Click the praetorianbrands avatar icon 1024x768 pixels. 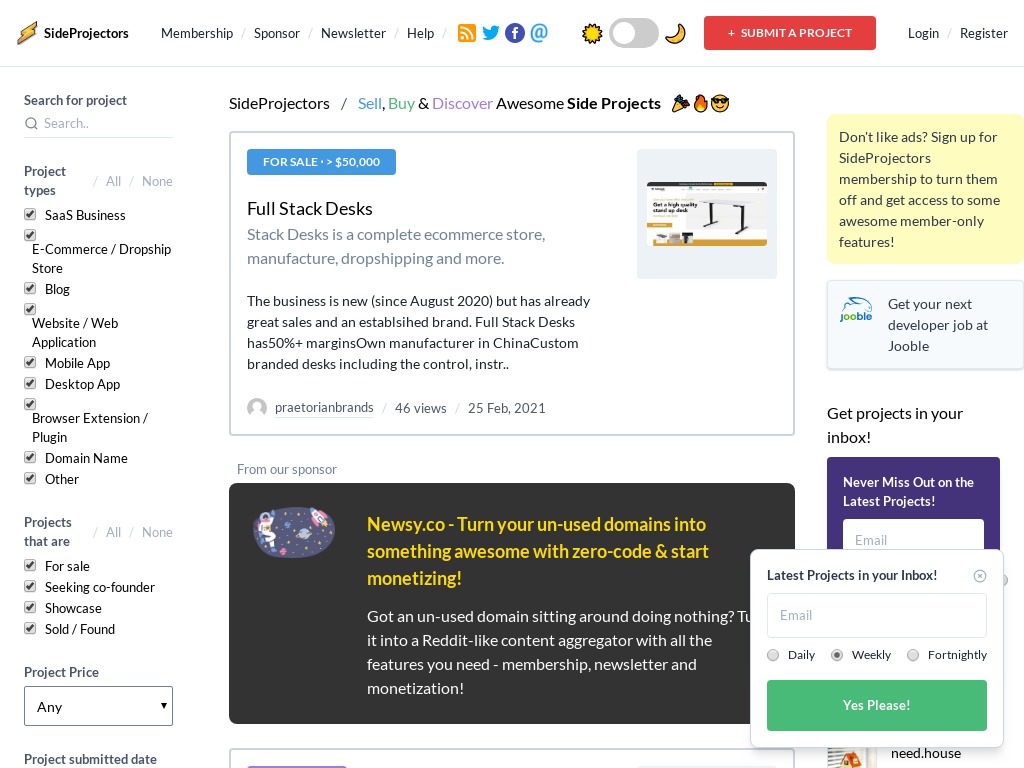tap(257, 408)
